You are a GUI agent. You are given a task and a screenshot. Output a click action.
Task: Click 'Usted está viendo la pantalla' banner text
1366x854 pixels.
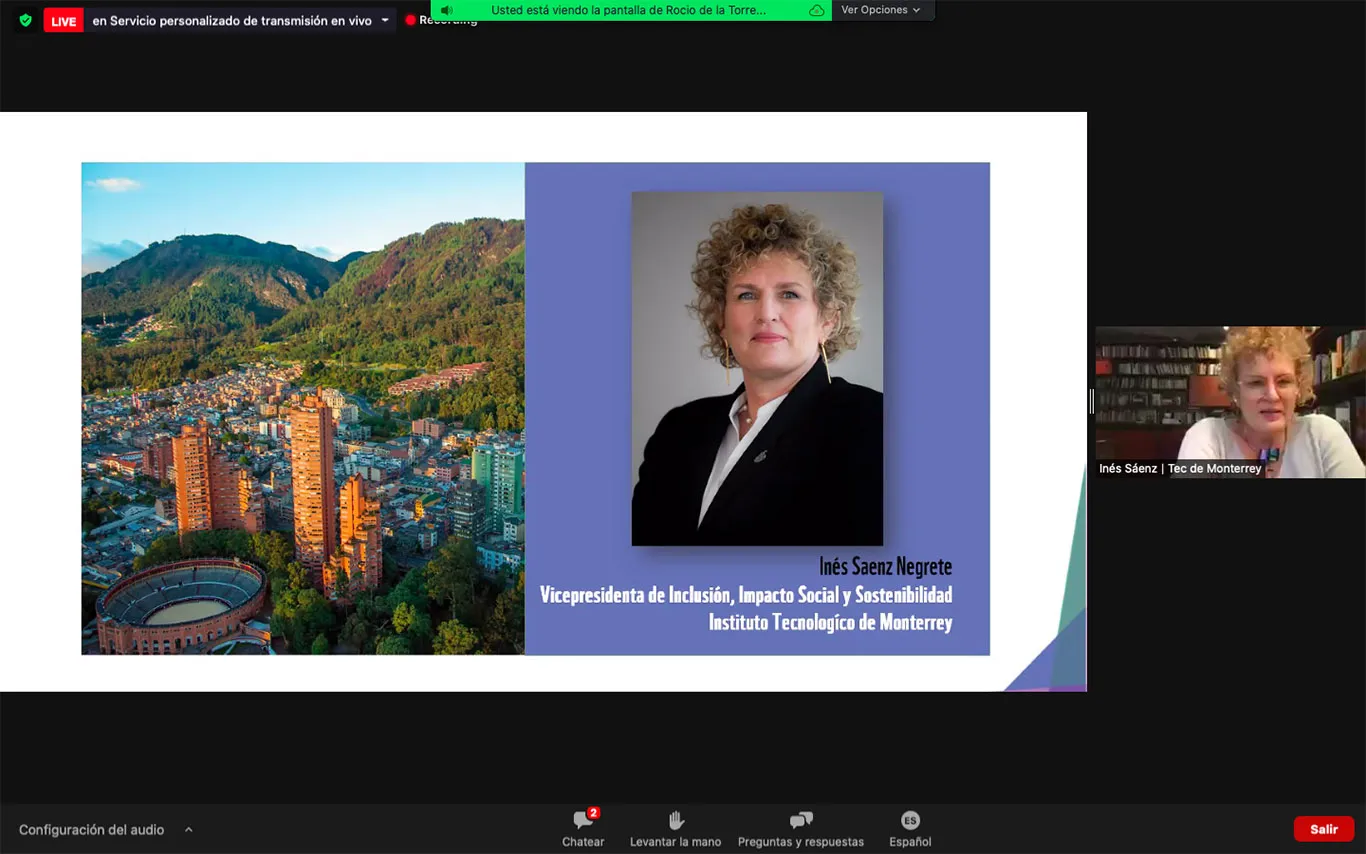(x=628, y=10)
